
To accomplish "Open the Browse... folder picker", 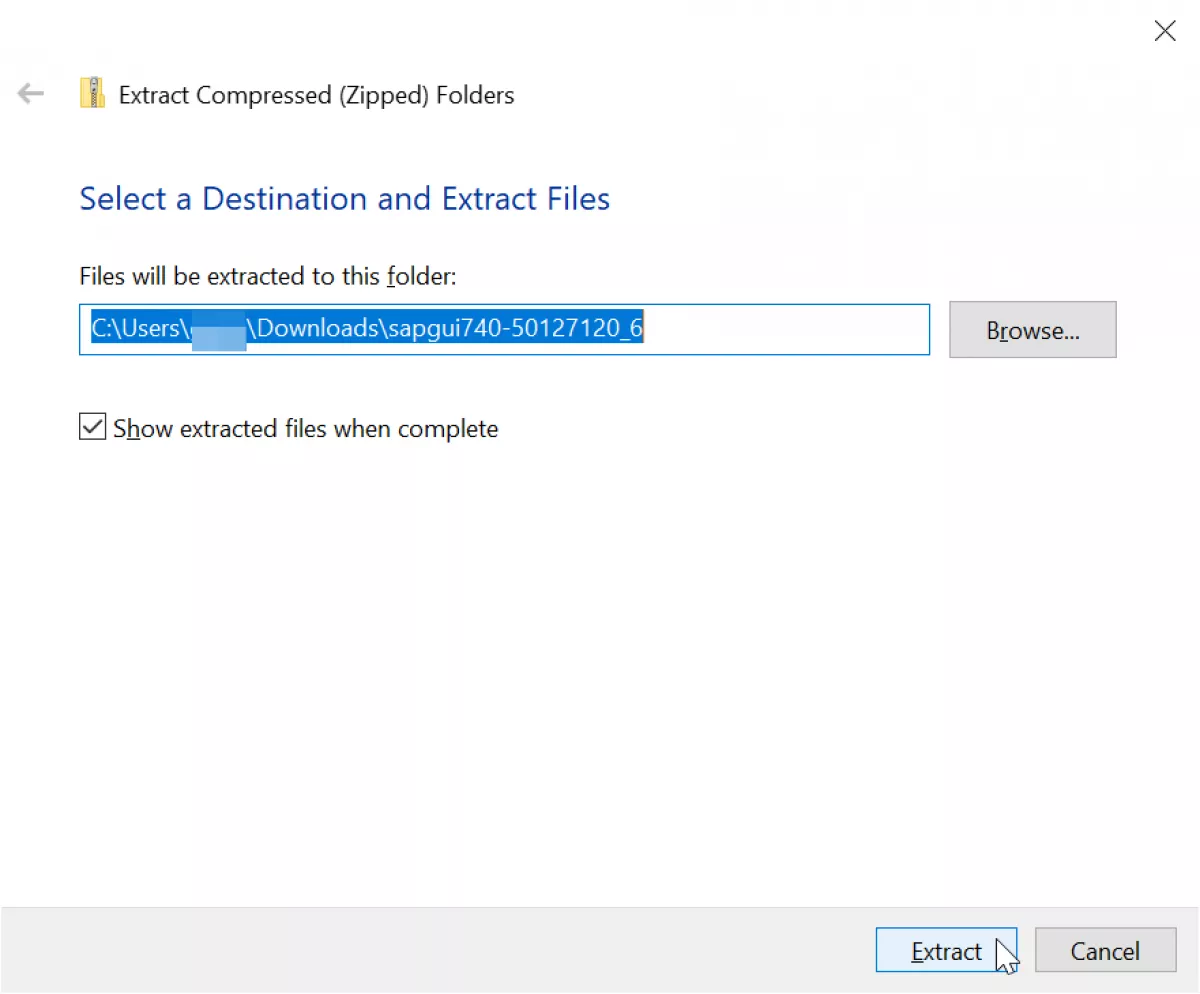I will tap(1032, 330).
